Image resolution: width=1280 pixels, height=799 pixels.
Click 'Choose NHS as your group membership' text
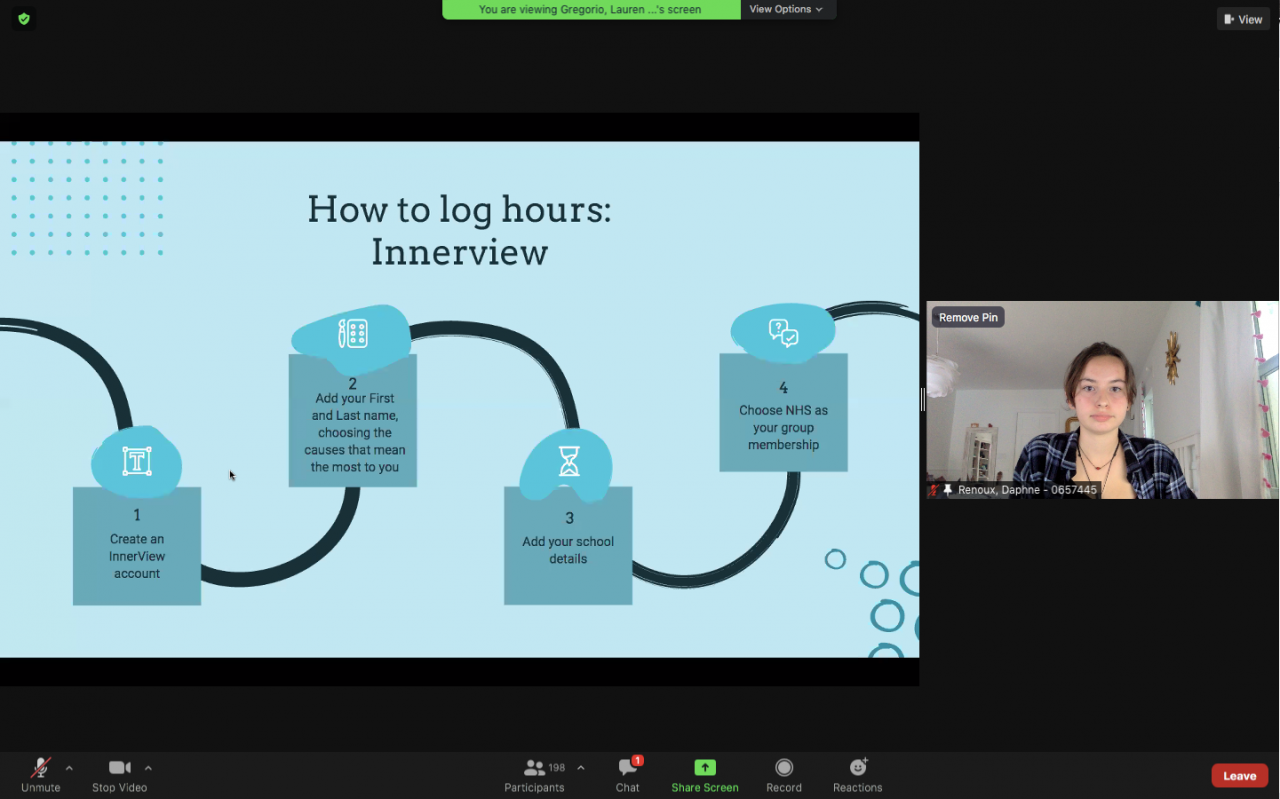click(783, 427)
